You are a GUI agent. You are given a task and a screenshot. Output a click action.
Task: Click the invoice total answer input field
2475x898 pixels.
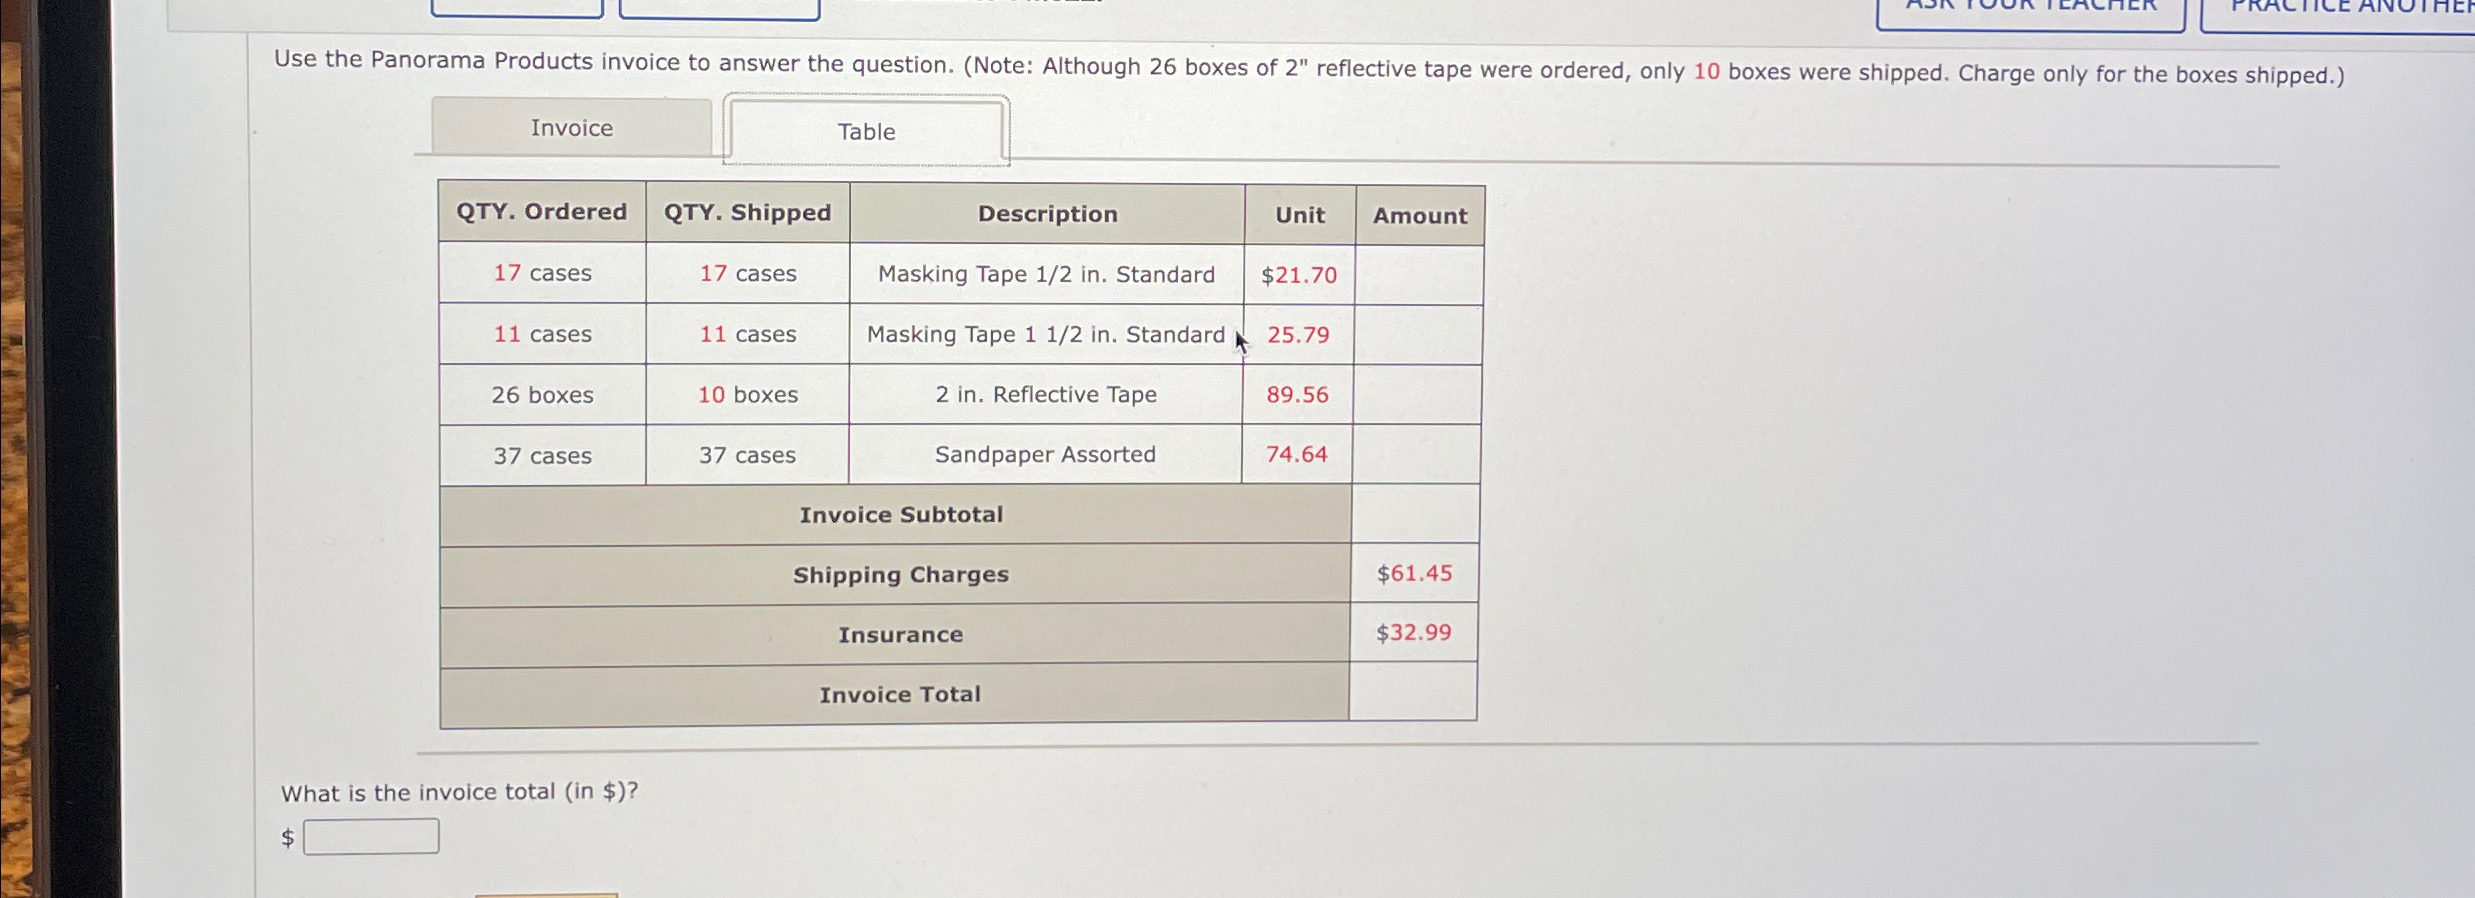tap(370, 837)
